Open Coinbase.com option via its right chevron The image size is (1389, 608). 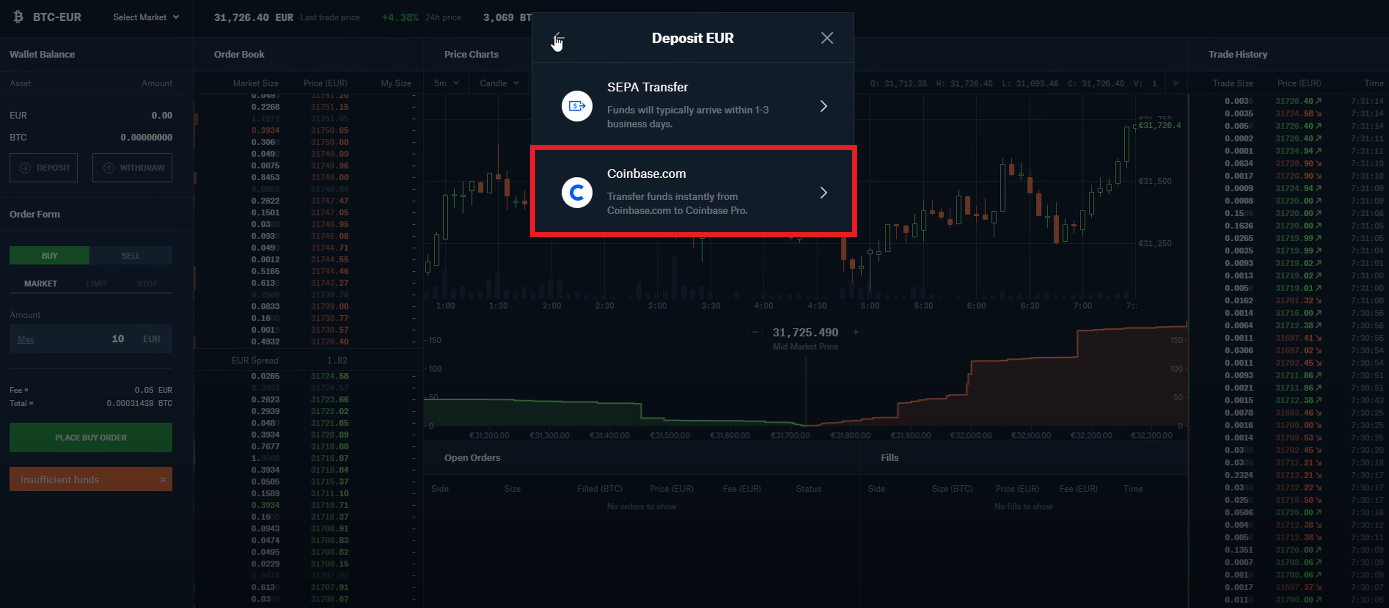[x=823, y=193]
